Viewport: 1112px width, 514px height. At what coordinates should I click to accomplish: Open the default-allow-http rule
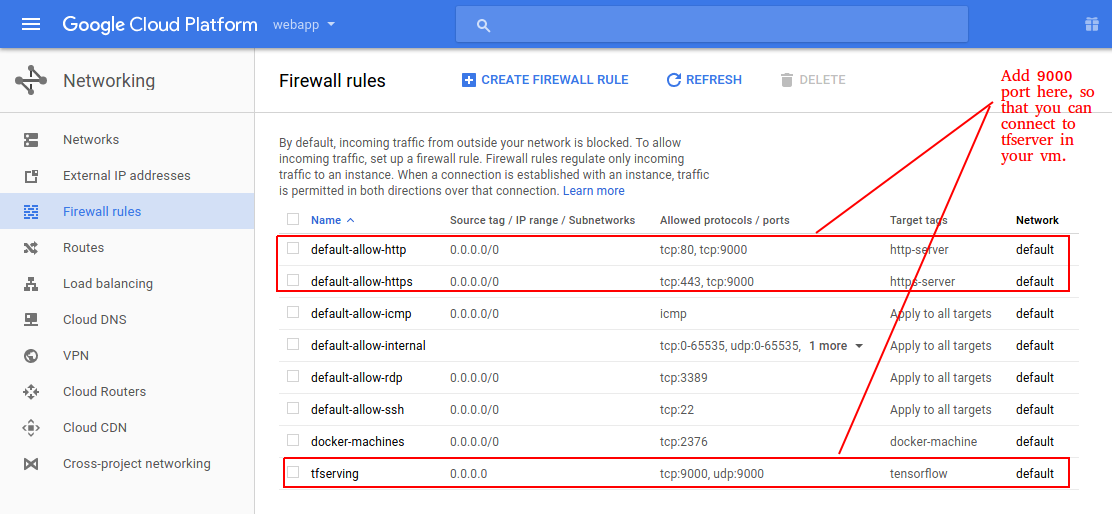(358, 250)
